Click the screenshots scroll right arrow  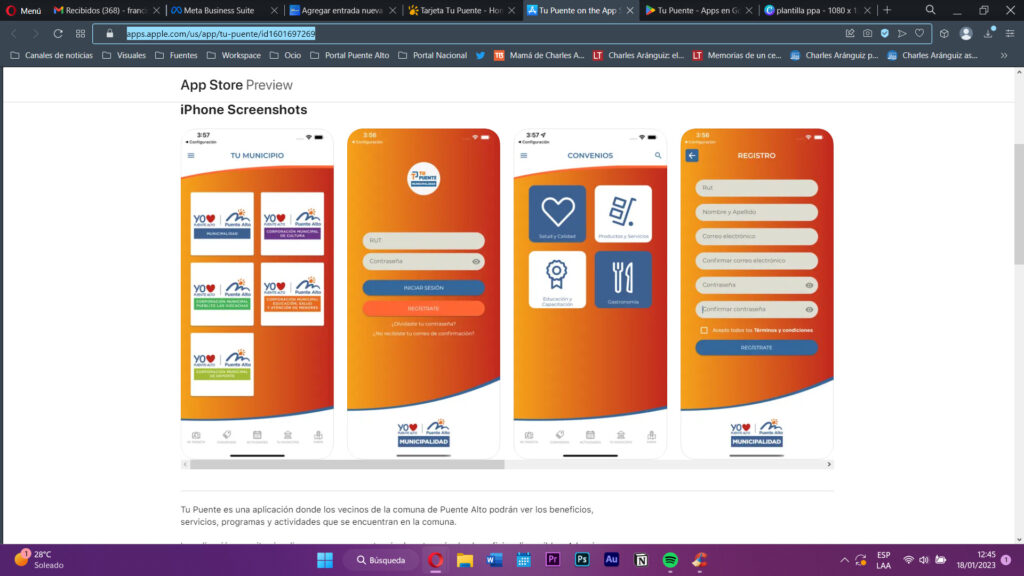pos(829,464)
